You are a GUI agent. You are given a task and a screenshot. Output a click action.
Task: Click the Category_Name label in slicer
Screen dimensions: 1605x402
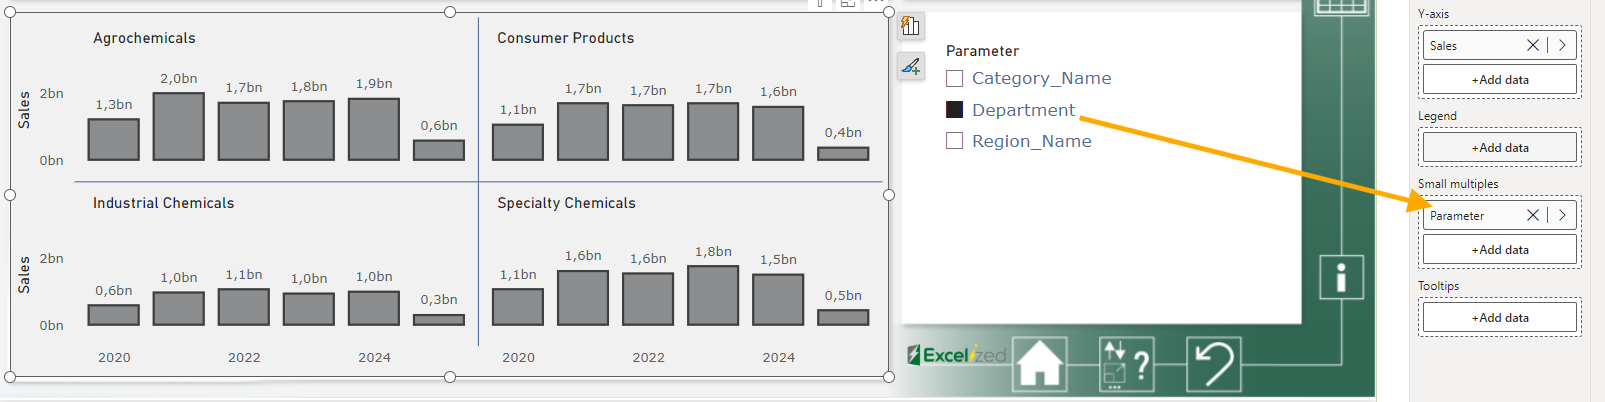[x=1042, y=78]
